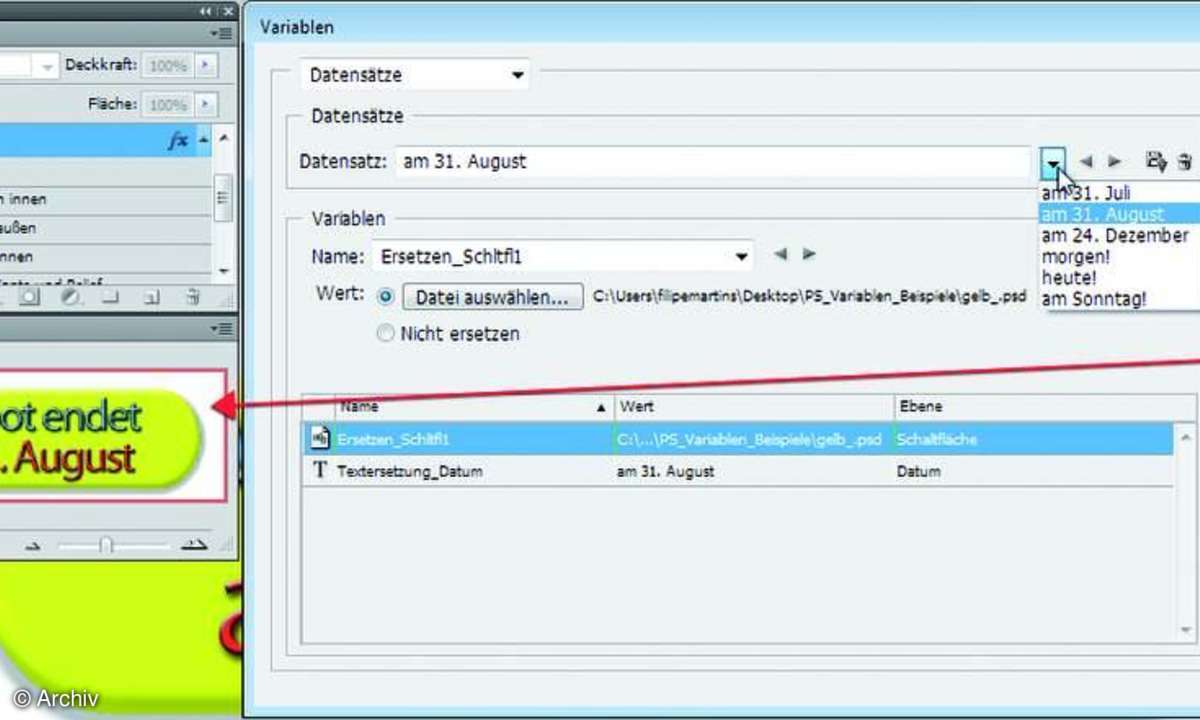Viewport: 1200px width, 720px height.
Task: Click the 'Datei auswählen...' button
Action: [493, 297]
